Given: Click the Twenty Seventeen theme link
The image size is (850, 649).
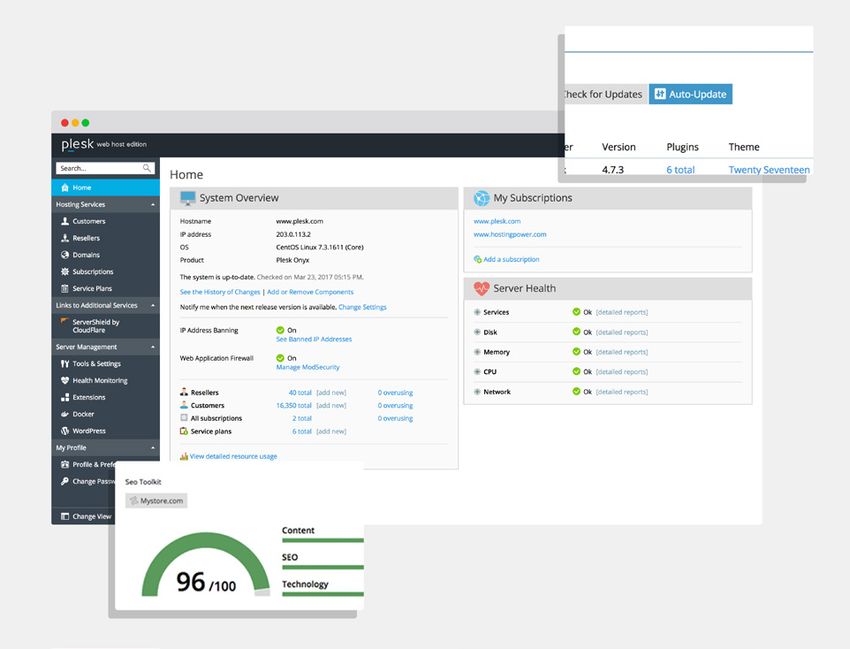Looking at the screenshot, I should pyautogui.click(x=769, y=170).
